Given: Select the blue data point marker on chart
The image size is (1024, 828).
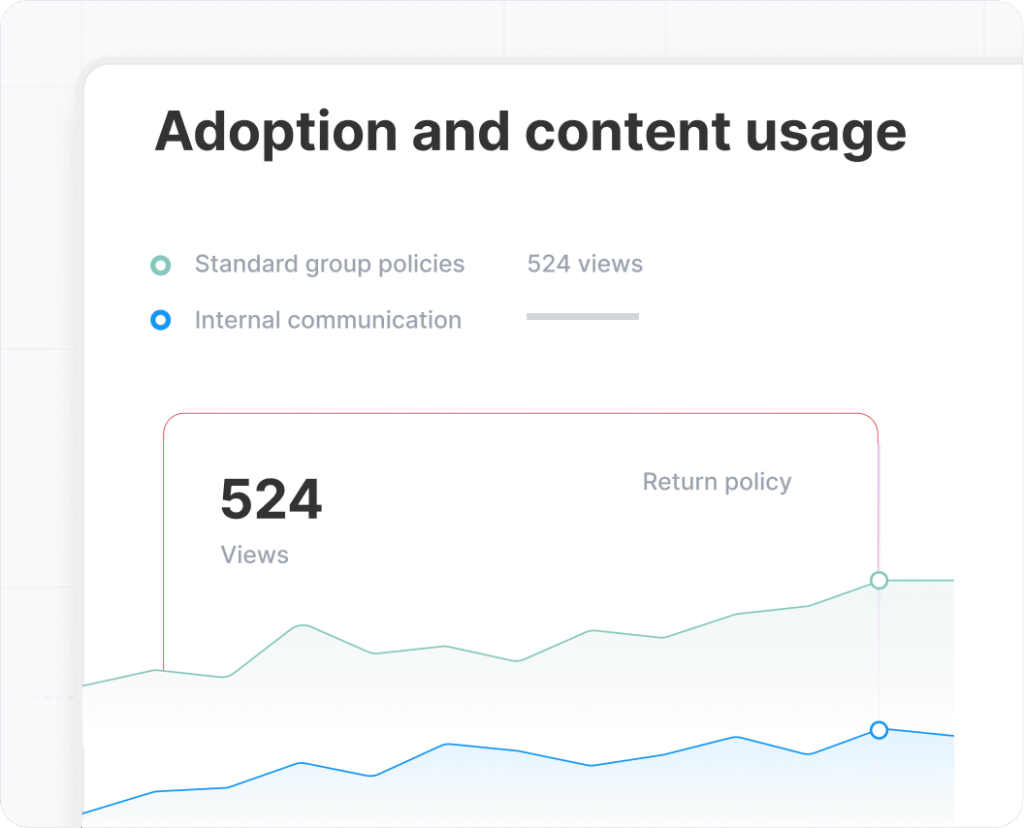Looking at the screenshot, I should point(879,730).
